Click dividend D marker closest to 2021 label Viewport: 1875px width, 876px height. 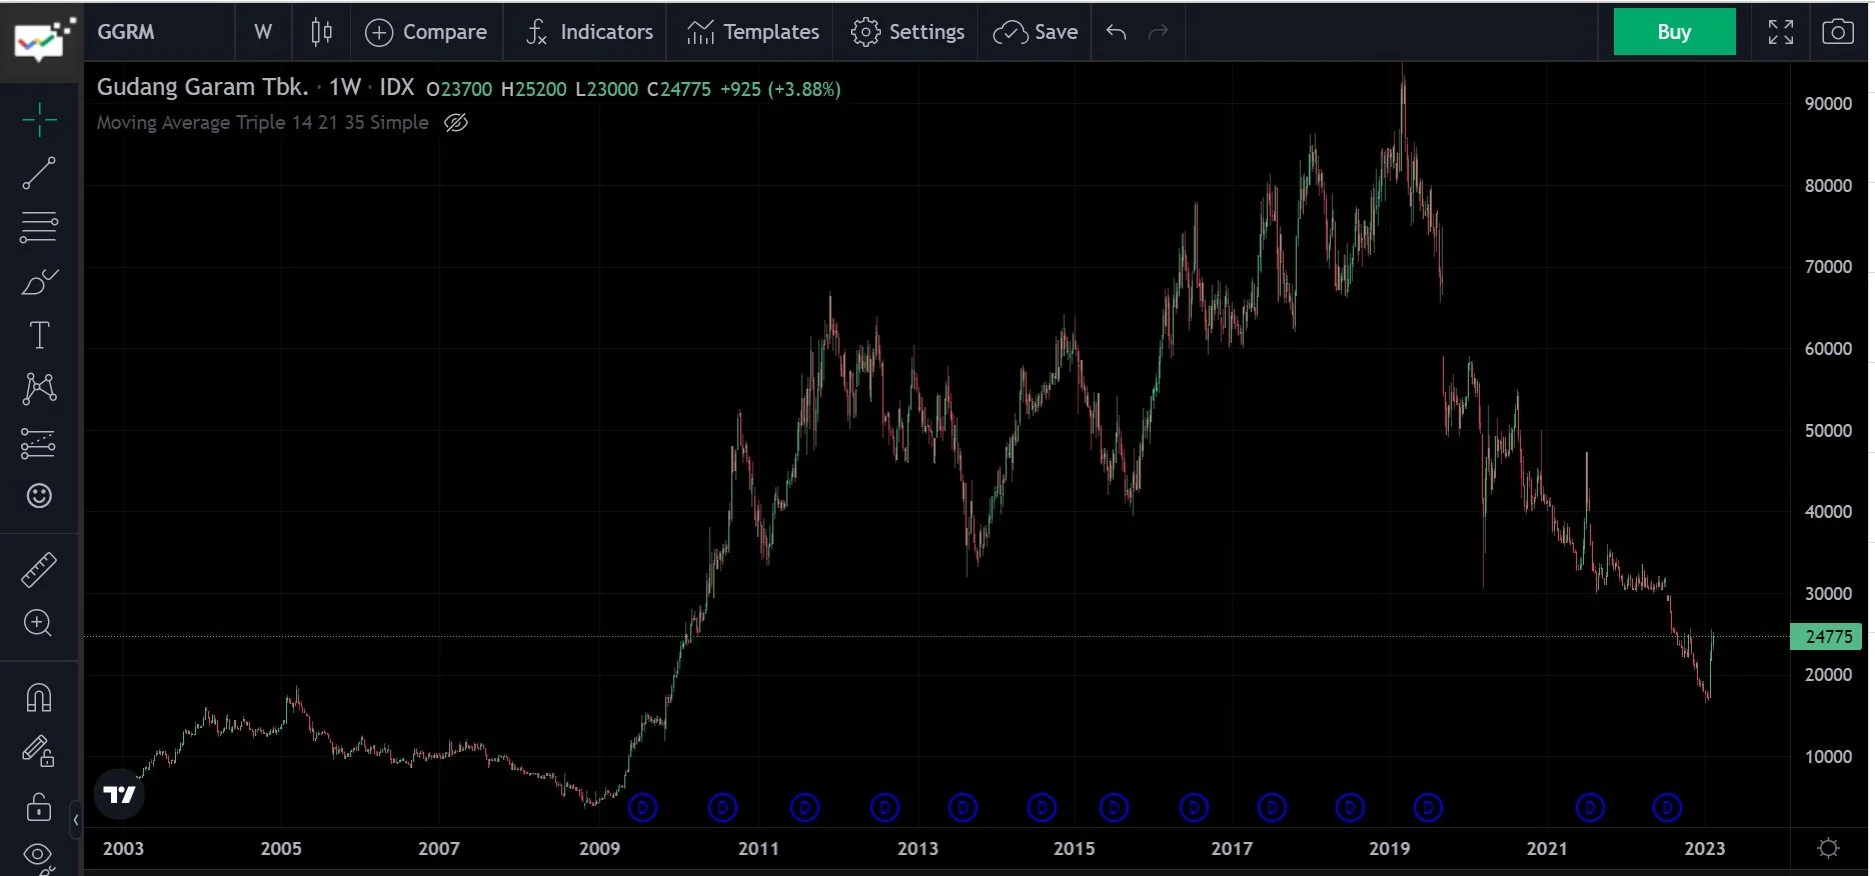coord(1590,807)
